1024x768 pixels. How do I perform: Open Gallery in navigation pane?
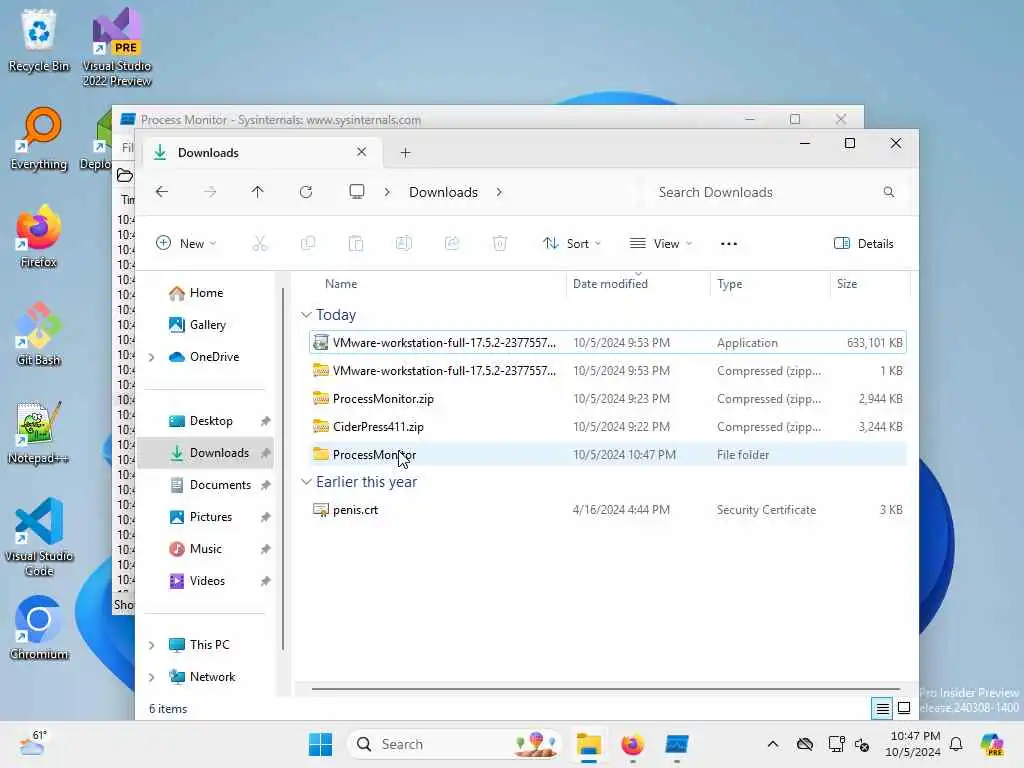(208, 325)
